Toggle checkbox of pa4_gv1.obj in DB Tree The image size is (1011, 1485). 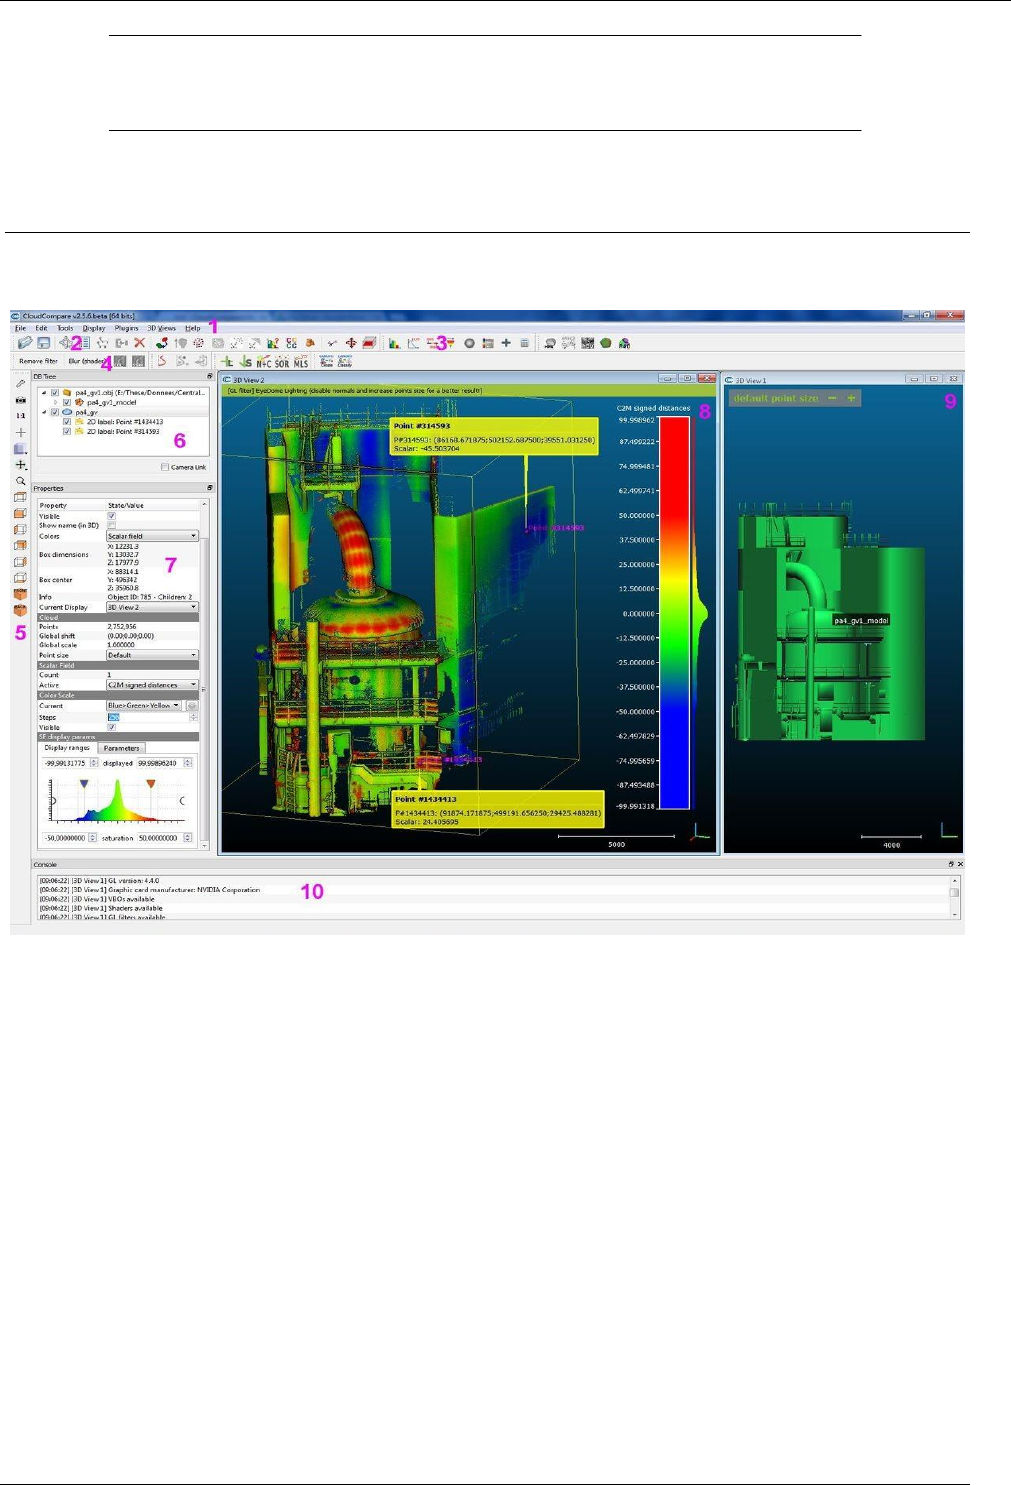[x=55, y=393]
